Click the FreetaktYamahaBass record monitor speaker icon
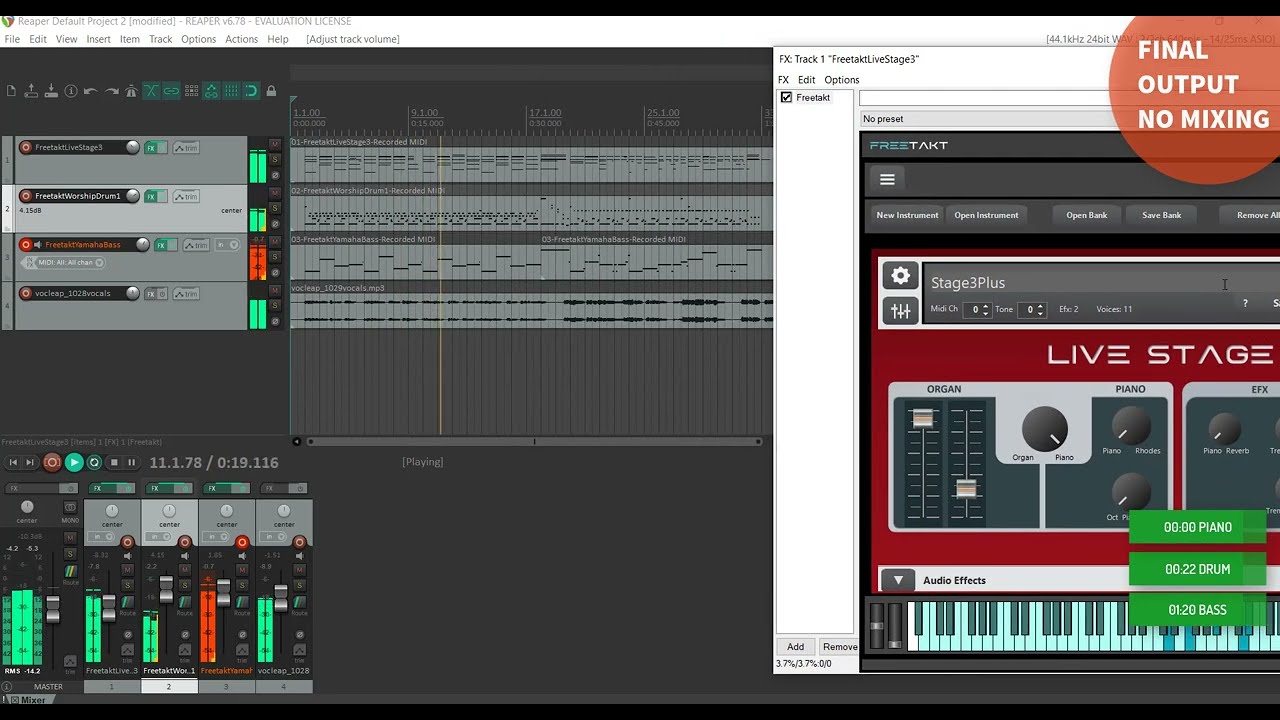This screenshot has height=720, width=1280. [38, 244]
